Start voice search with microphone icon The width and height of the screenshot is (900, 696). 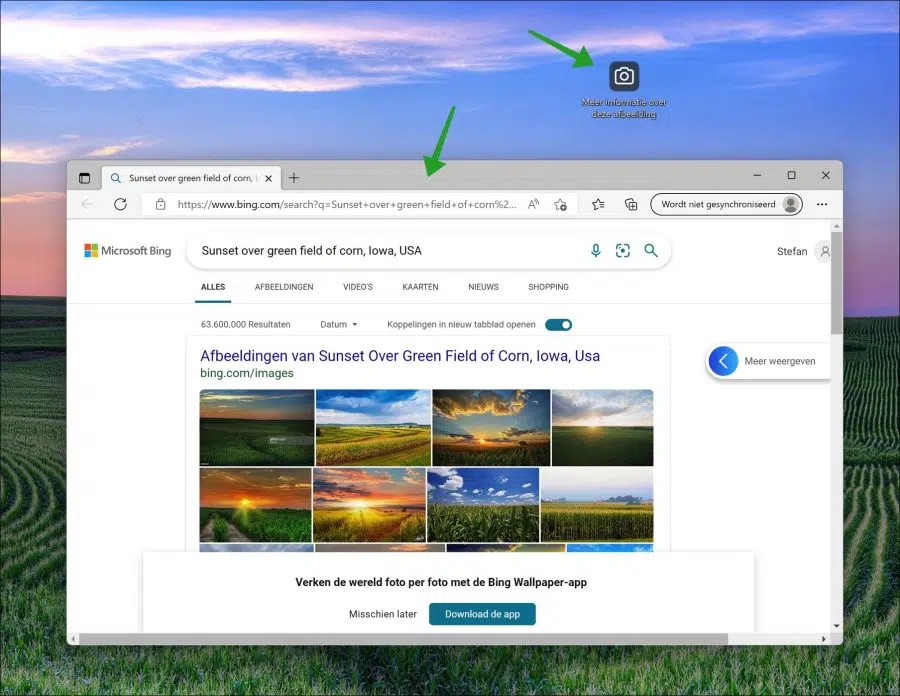coord(596,251)
